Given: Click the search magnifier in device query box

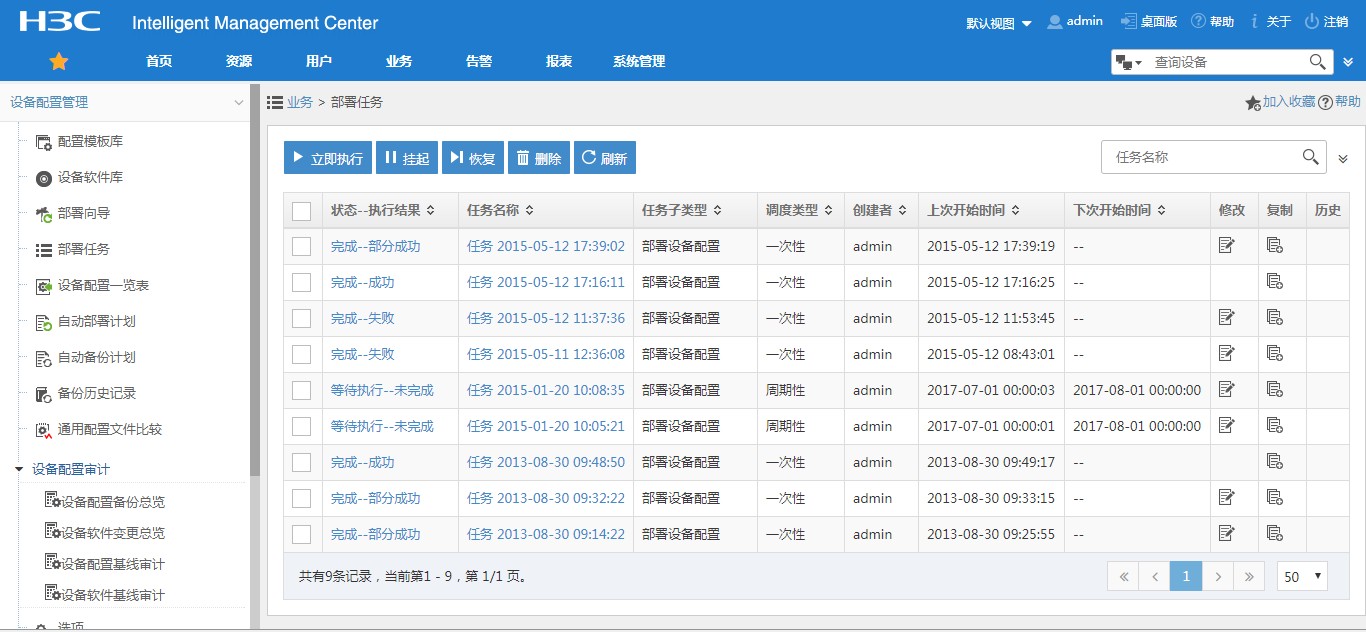Looking at the screenshot, I should pyautogui.click(x=1318, y=62).
